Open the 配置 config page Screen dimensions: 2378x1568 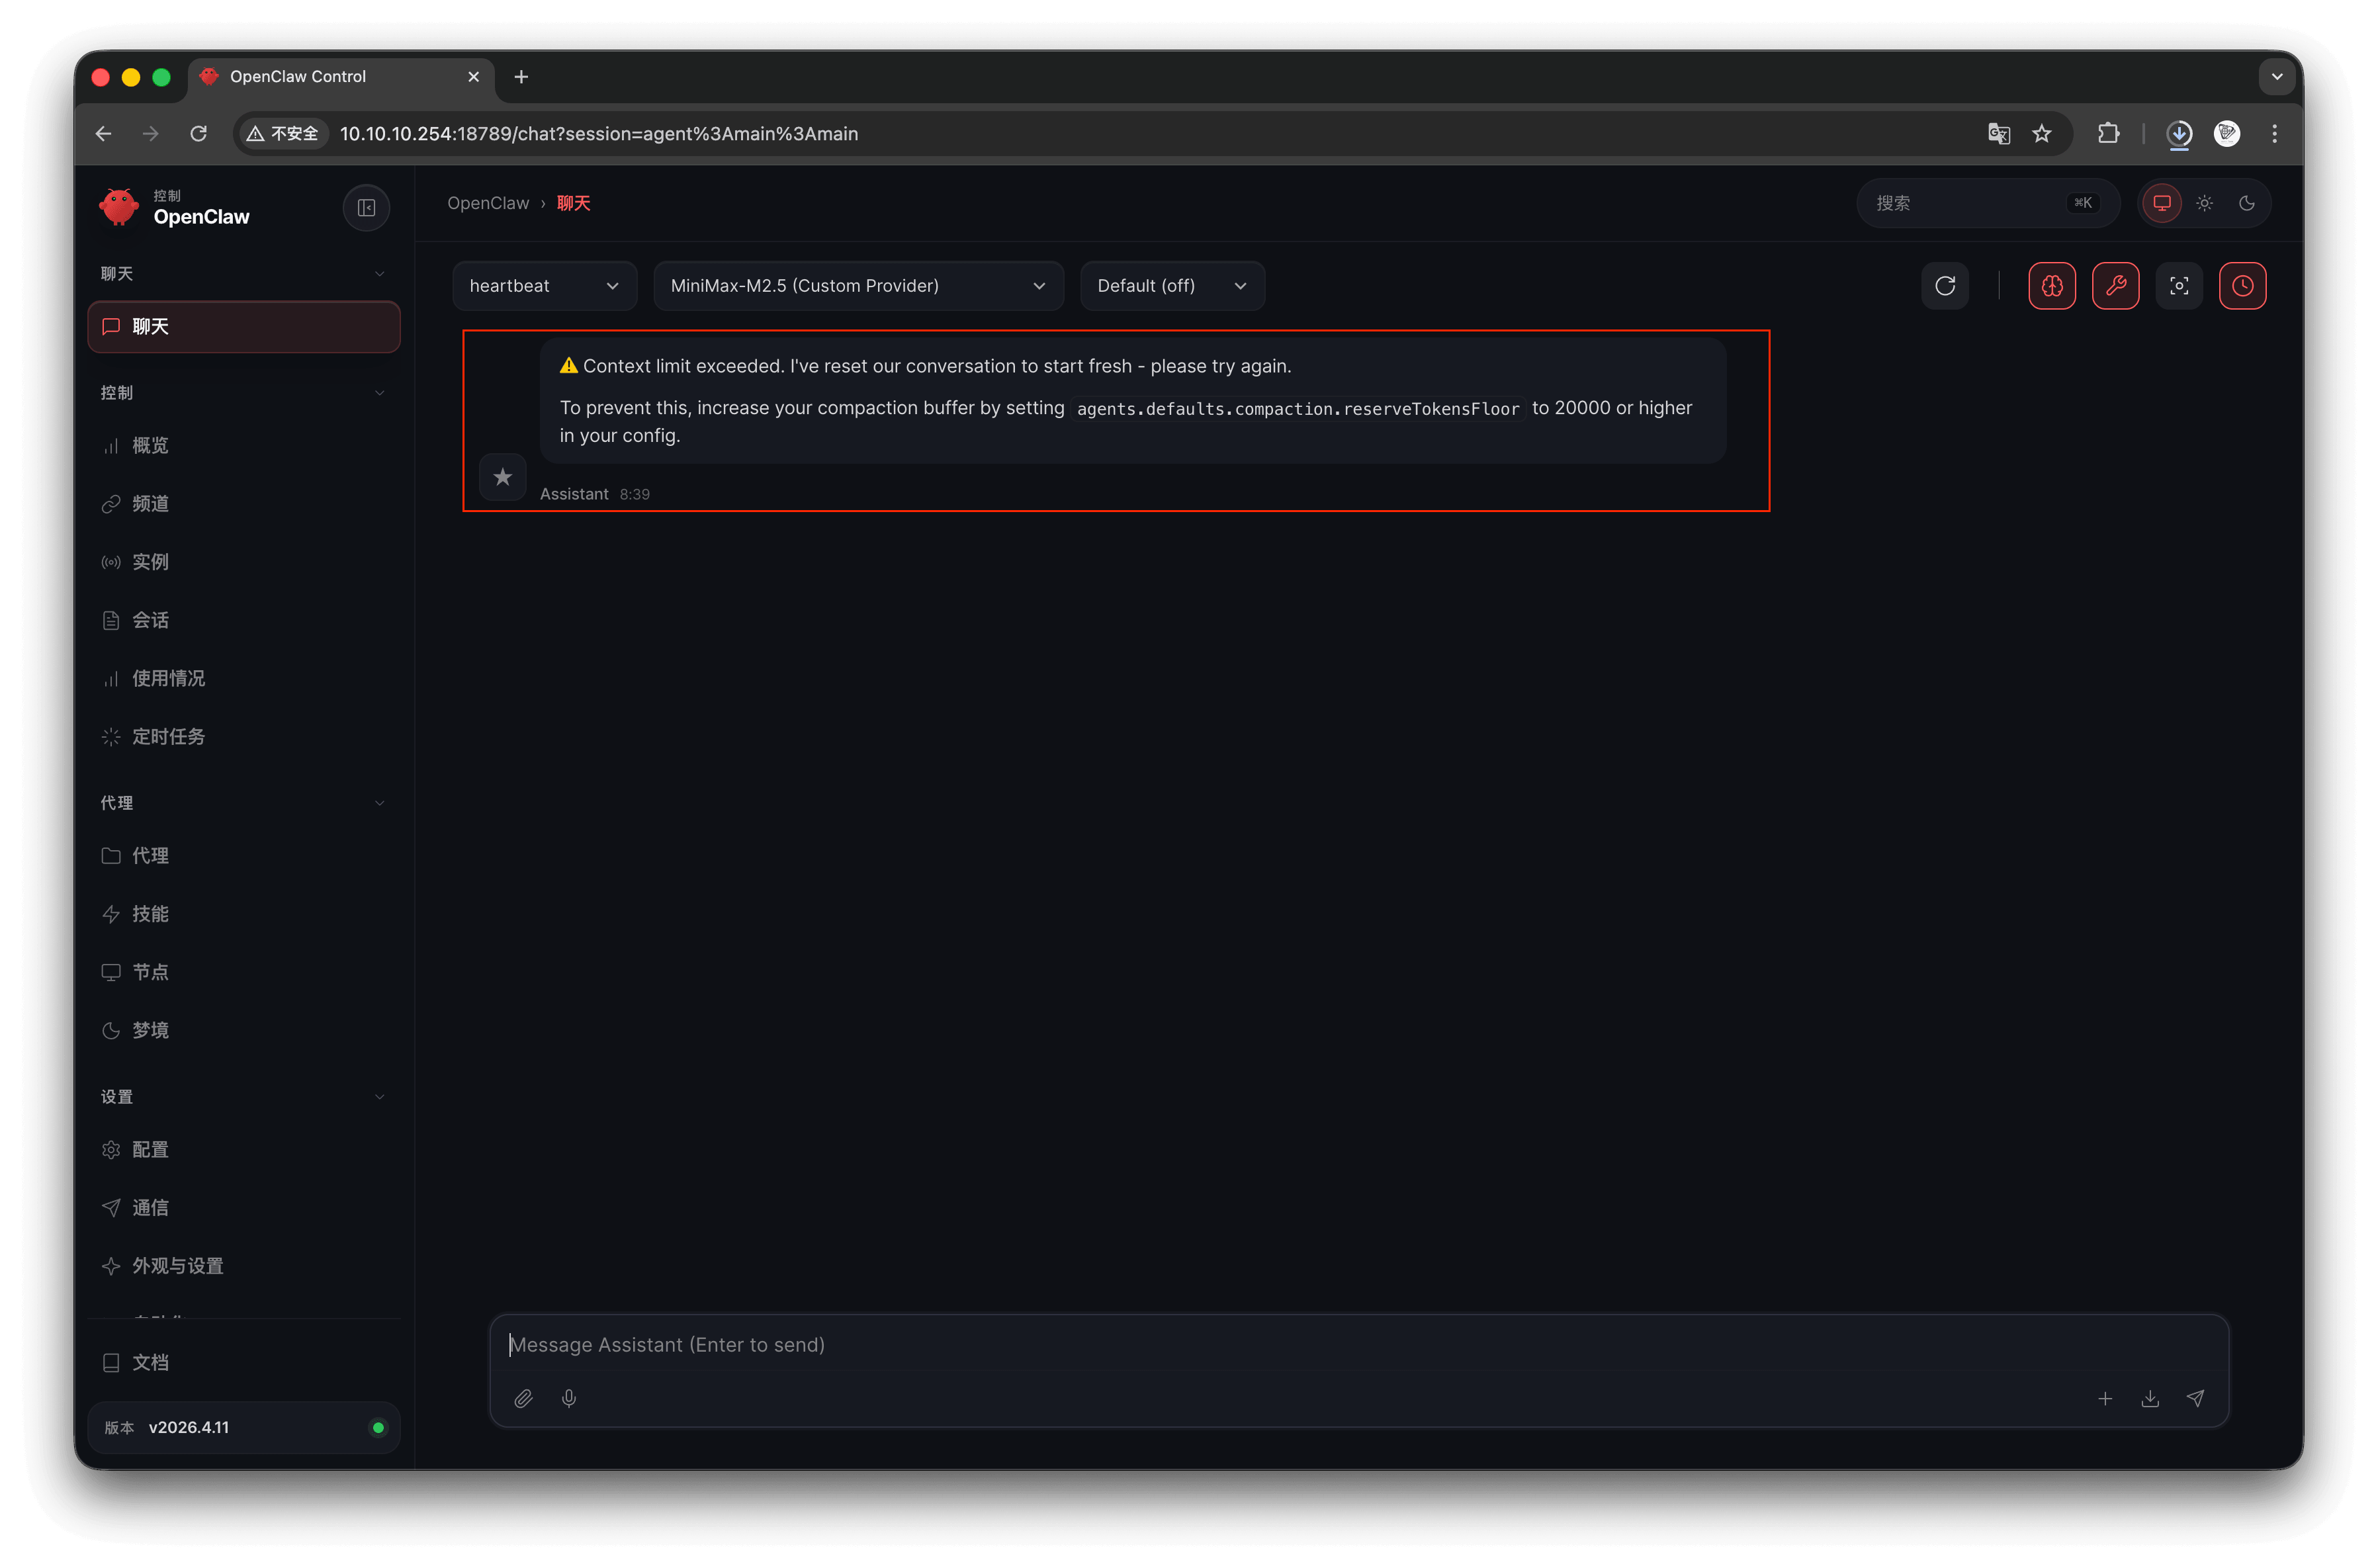[x=243, y=1150]
